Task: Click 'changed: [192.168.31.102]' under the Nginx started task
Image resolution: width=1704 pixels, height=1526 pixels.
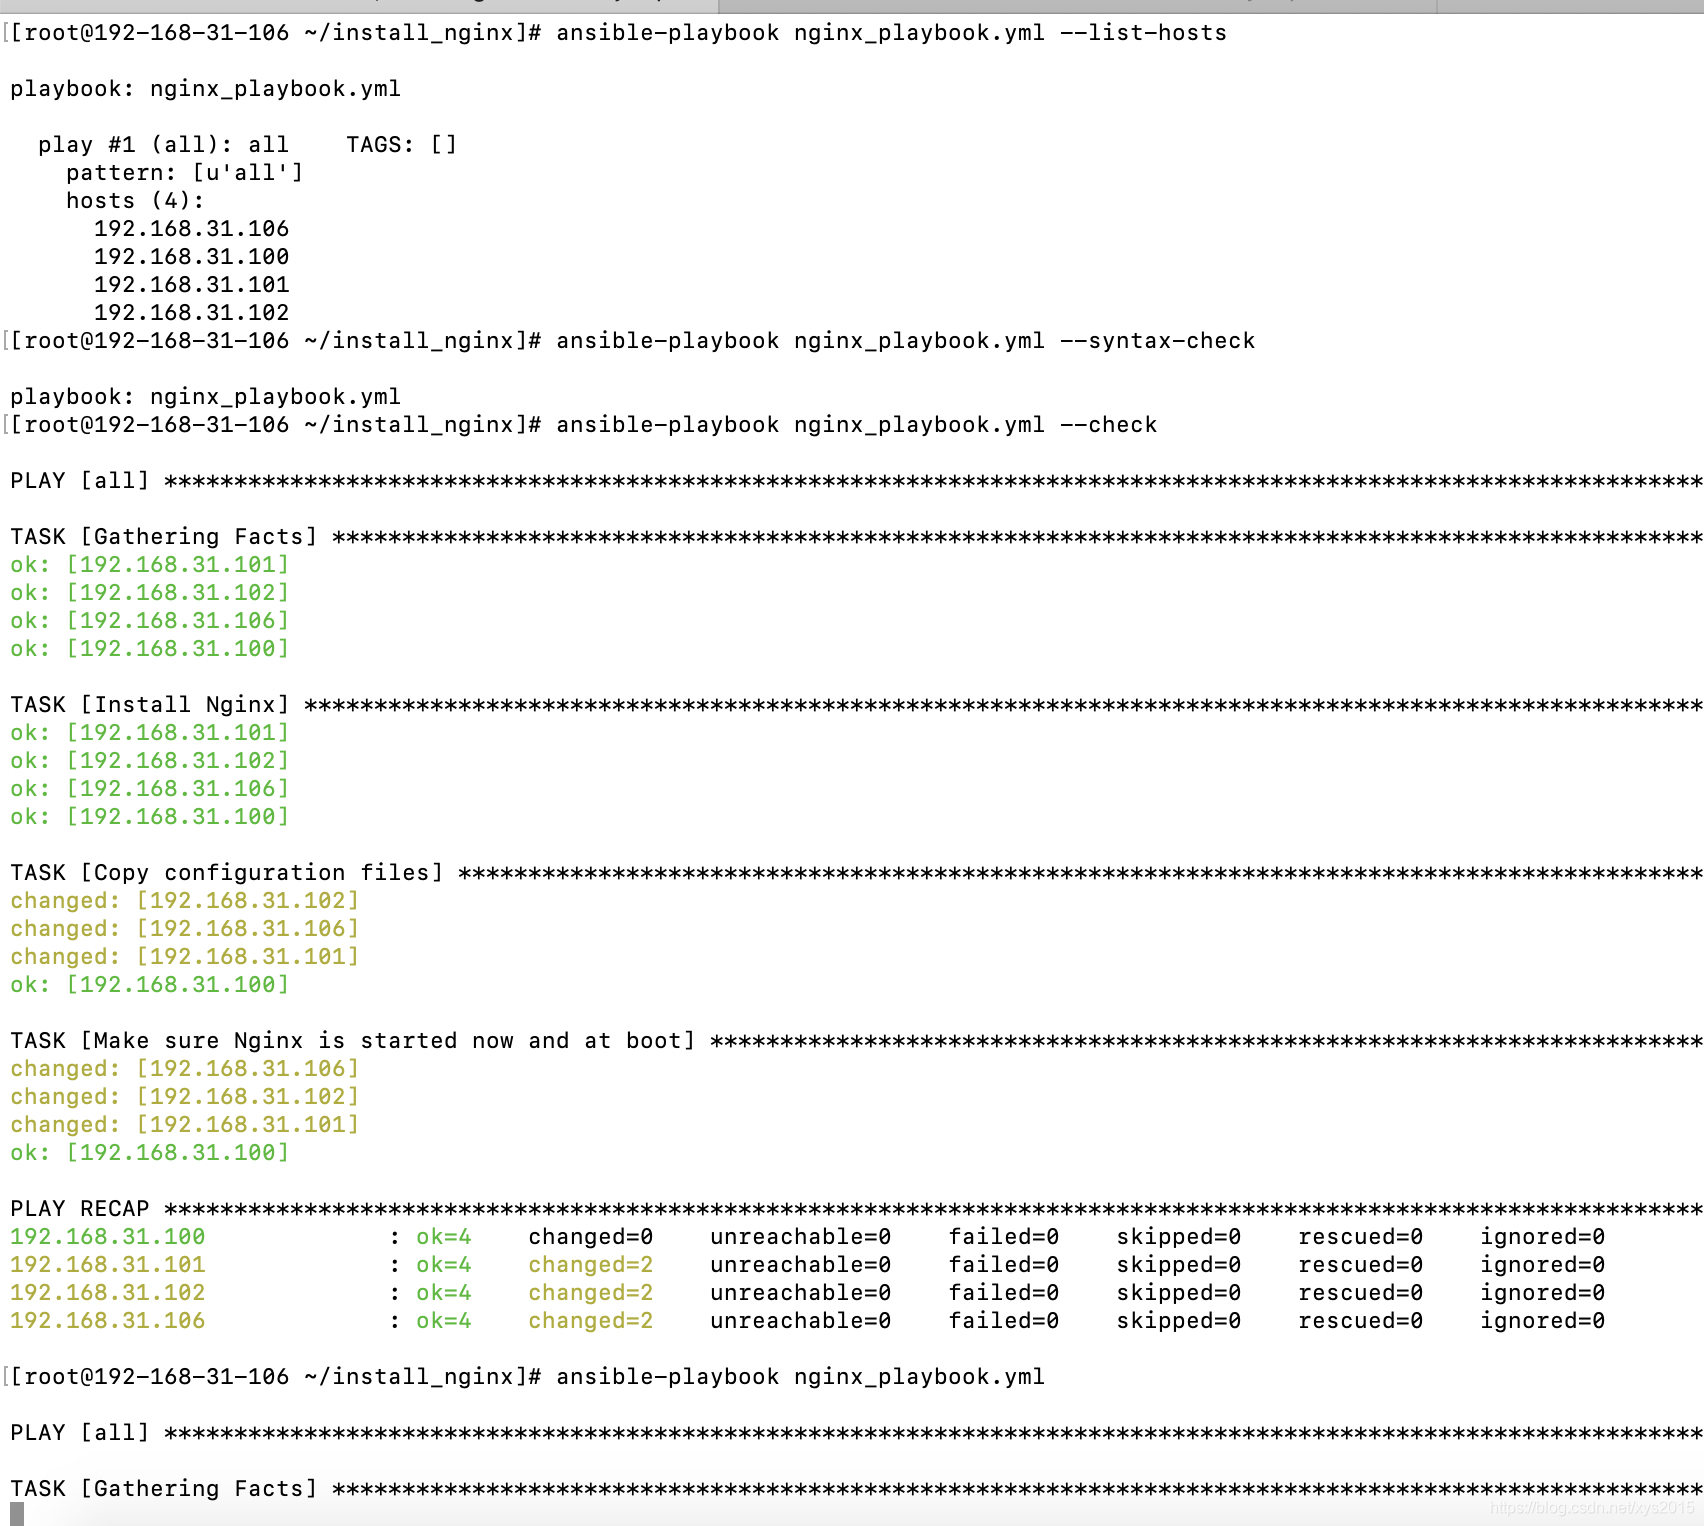Action: point(184,1097)
